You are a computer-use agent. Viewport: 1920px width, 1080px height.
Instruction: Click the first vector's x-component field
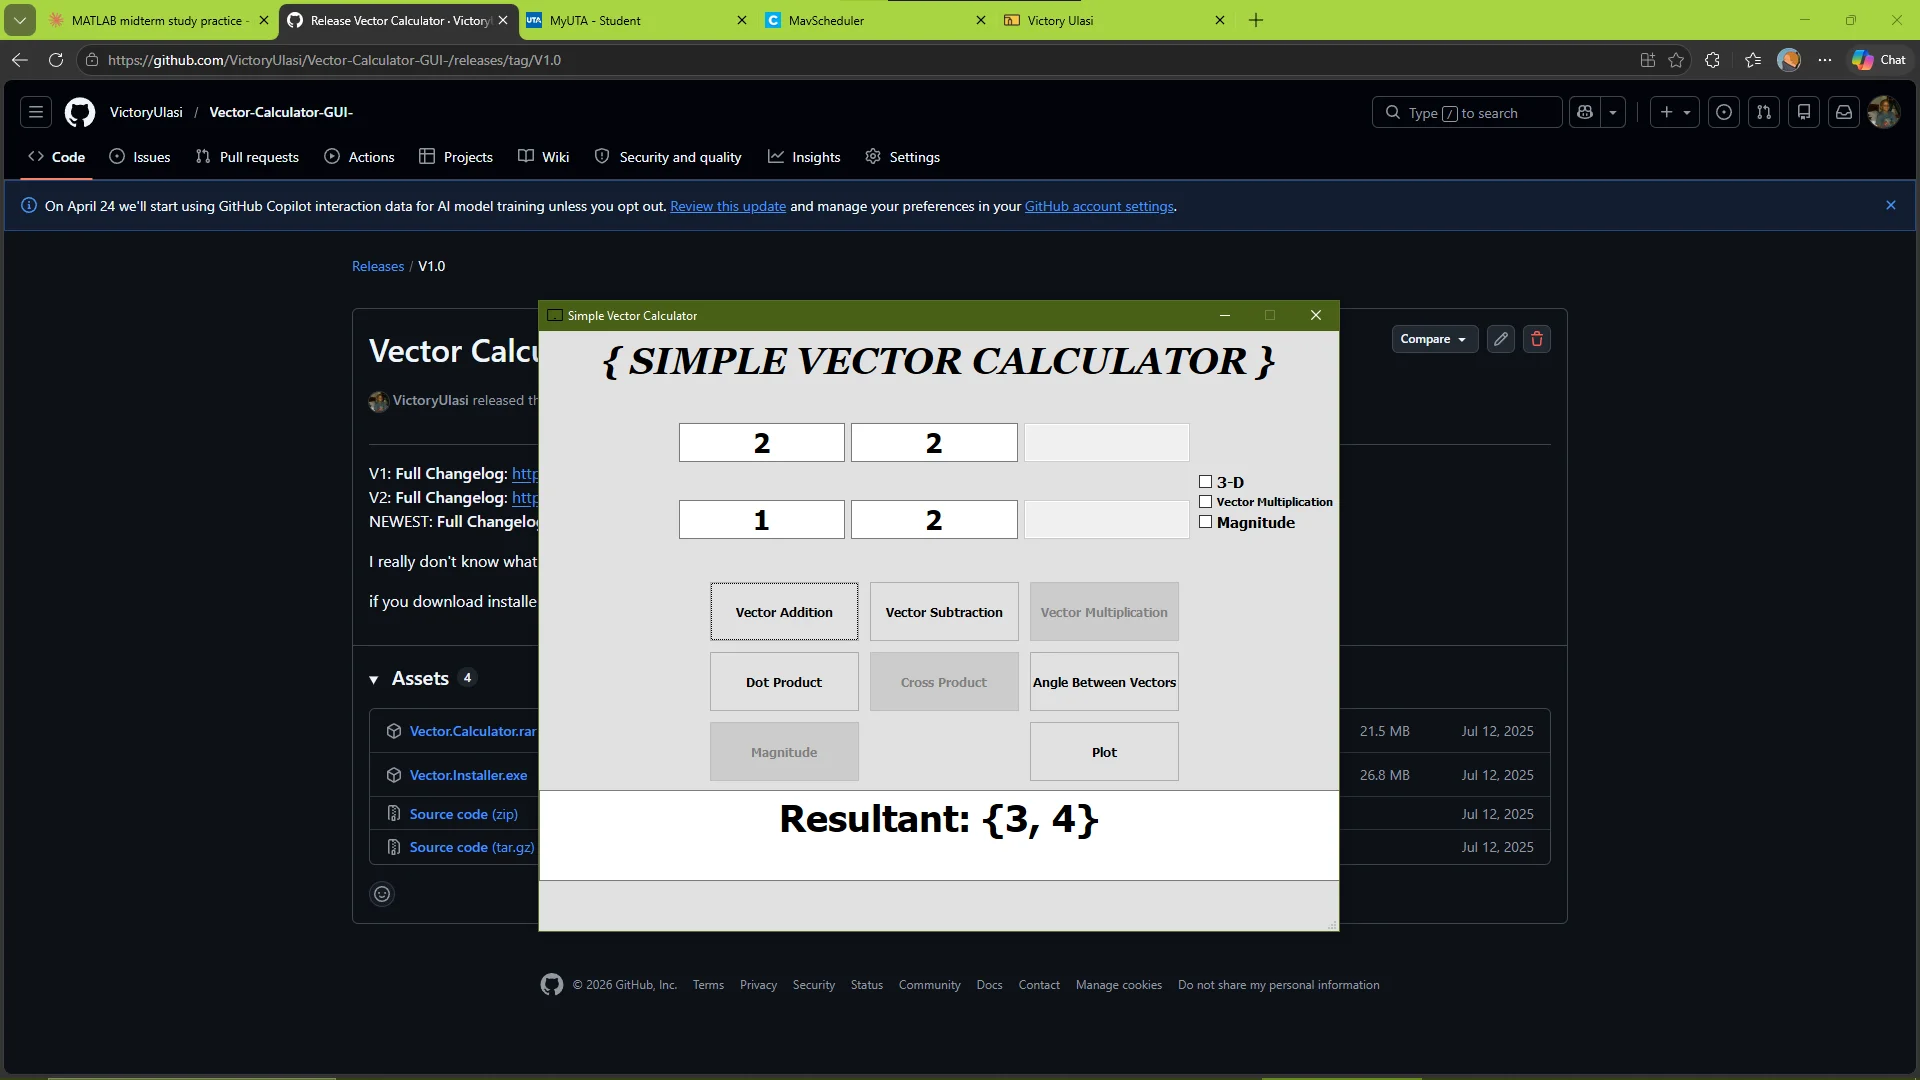coord(761,443)
